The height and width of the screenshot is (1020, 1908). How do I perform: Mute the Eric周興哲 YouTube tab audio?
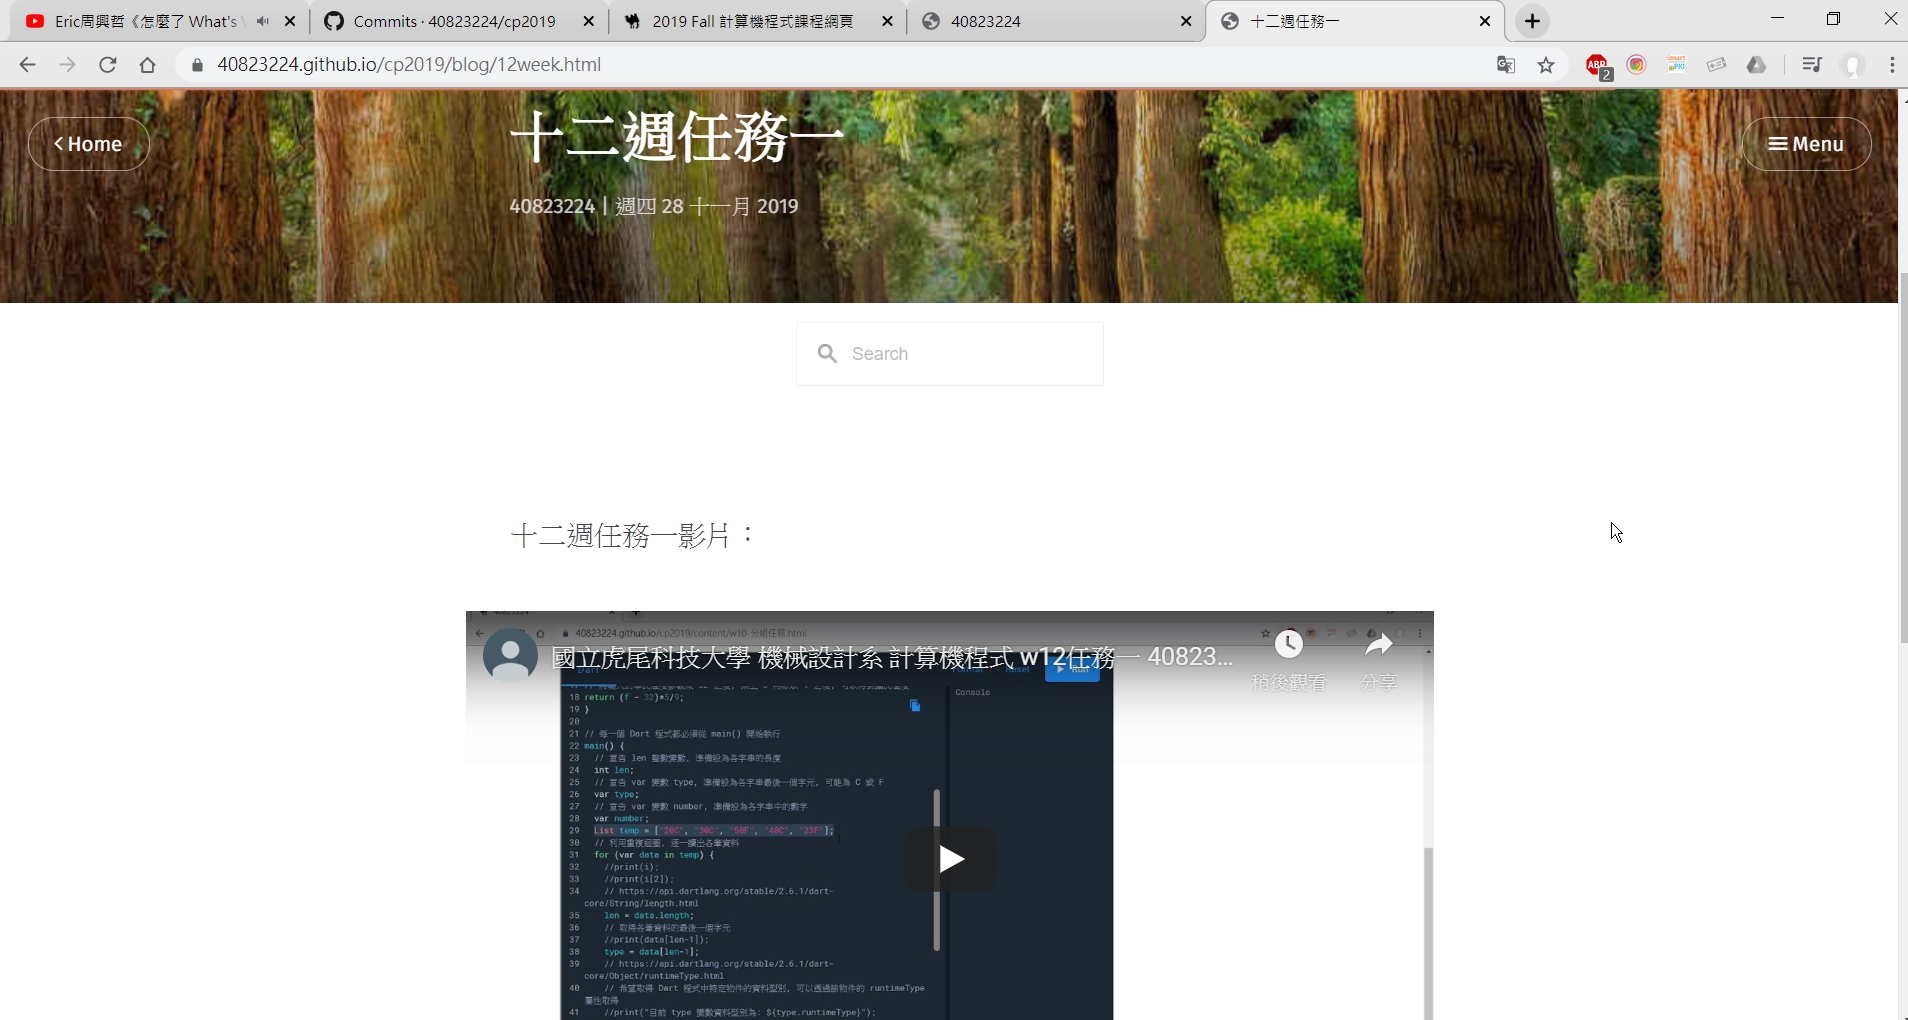(263, 21)
